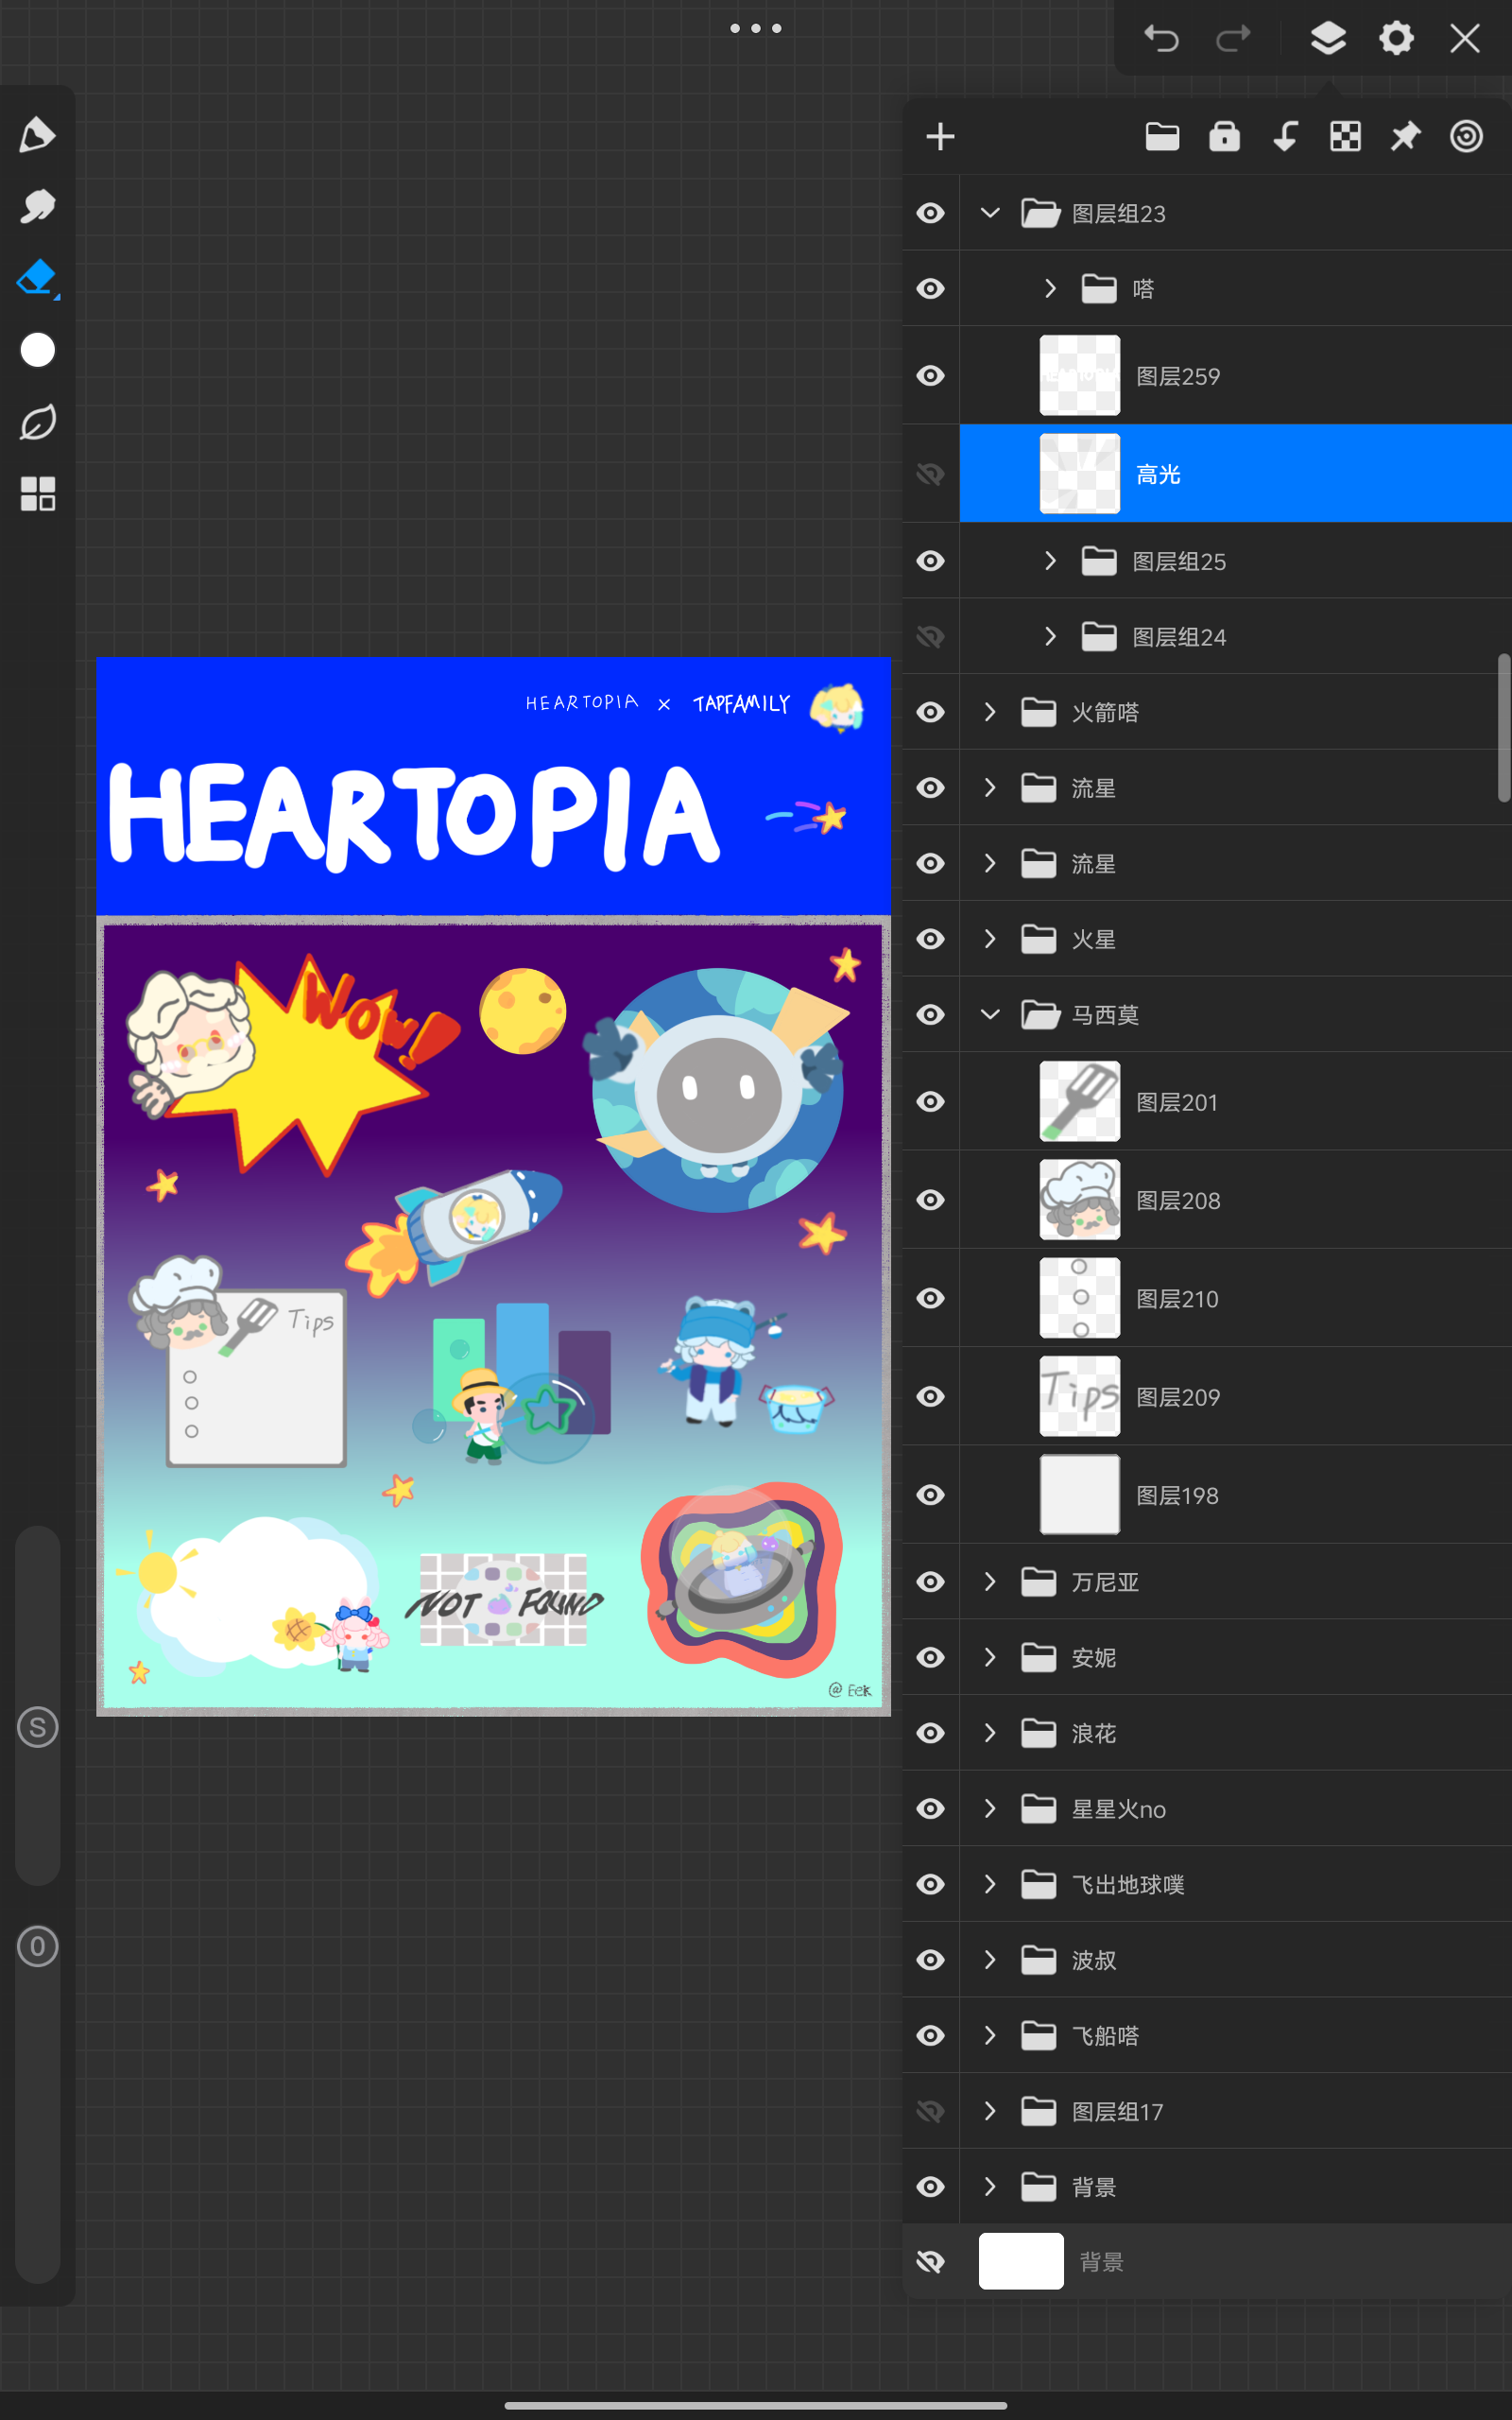Click the alpha lock checkerboard icon
This screenshot has width=1512, height=2420.
tap(1345, 137)
